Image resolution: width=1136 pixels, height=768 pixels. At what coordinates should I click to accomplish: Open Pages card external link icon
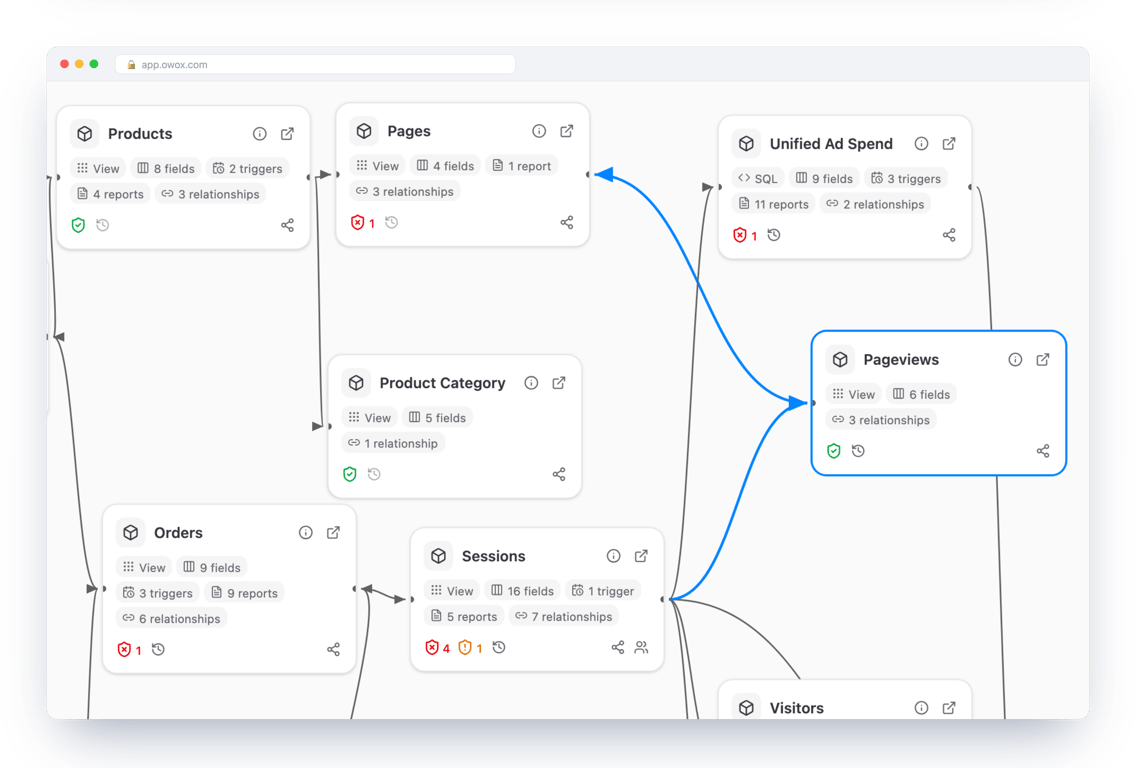(x=567, y=131)
